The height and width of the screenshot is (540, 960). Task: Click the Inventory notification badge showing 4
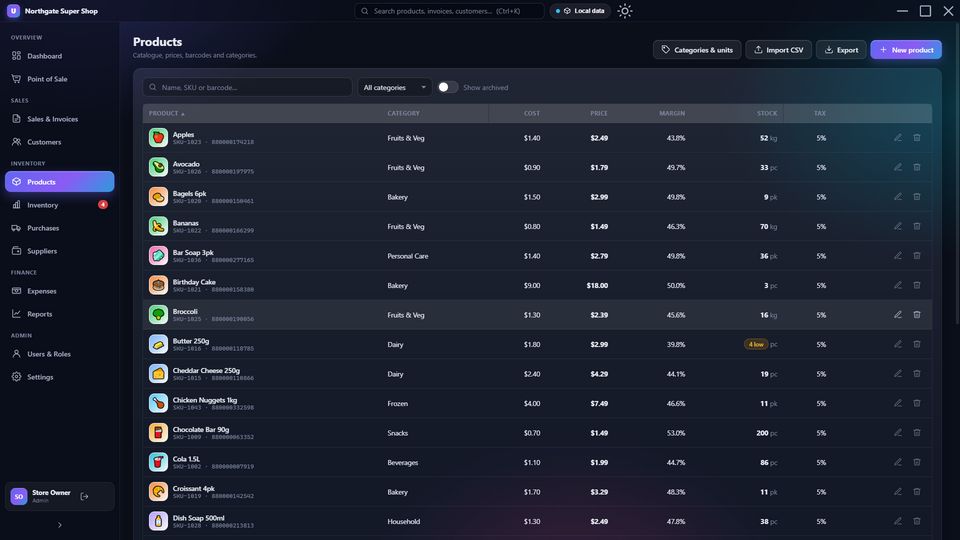click(103, 204)
